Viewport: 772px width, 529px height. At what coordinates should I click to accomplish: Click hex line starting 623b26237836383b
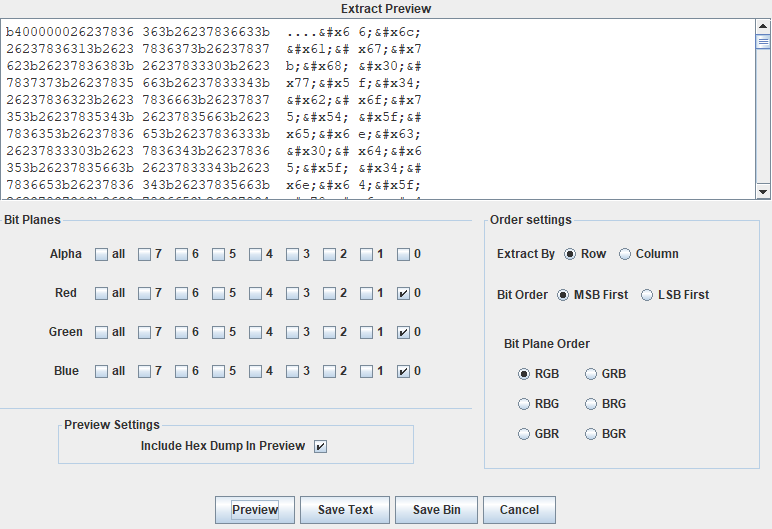pyautogui.click(x=214, y=66)
